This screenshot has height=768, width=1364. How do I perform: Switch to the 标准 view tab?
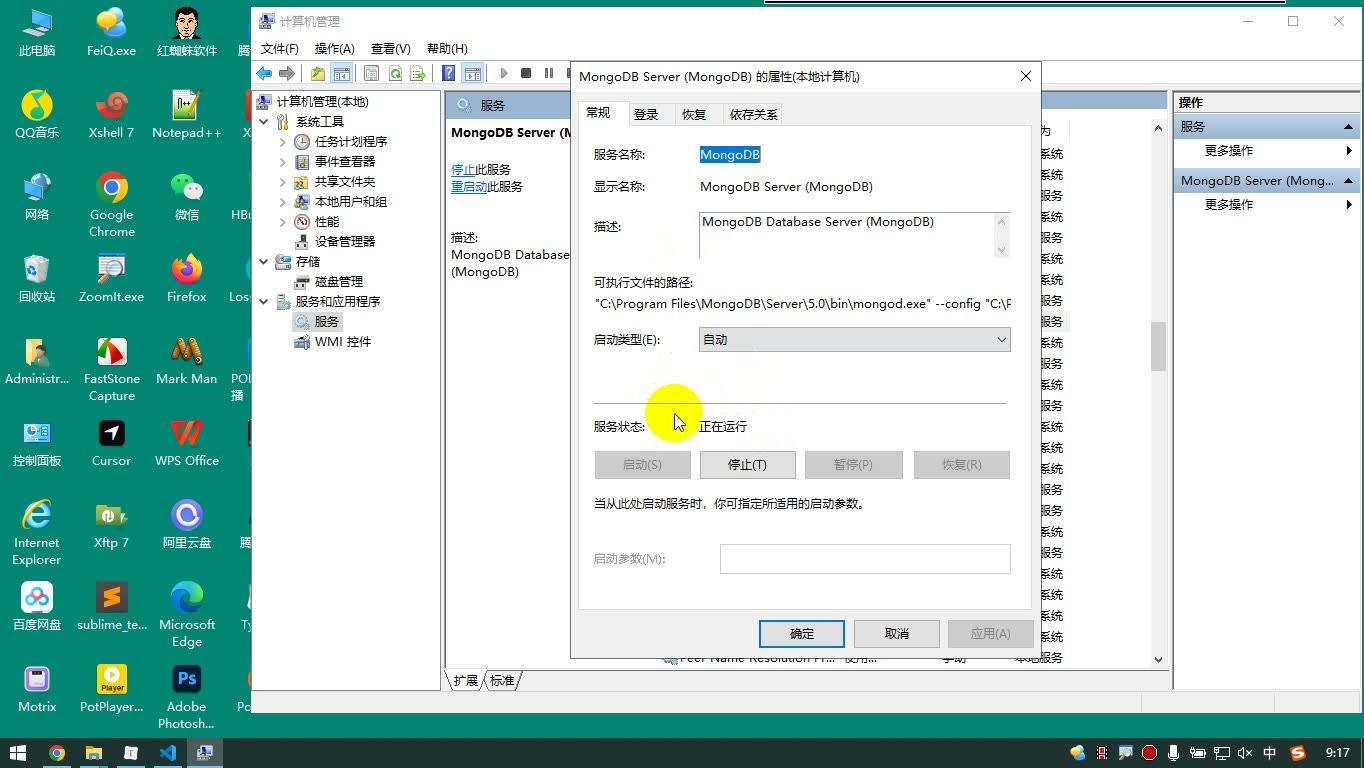(501, 681)
